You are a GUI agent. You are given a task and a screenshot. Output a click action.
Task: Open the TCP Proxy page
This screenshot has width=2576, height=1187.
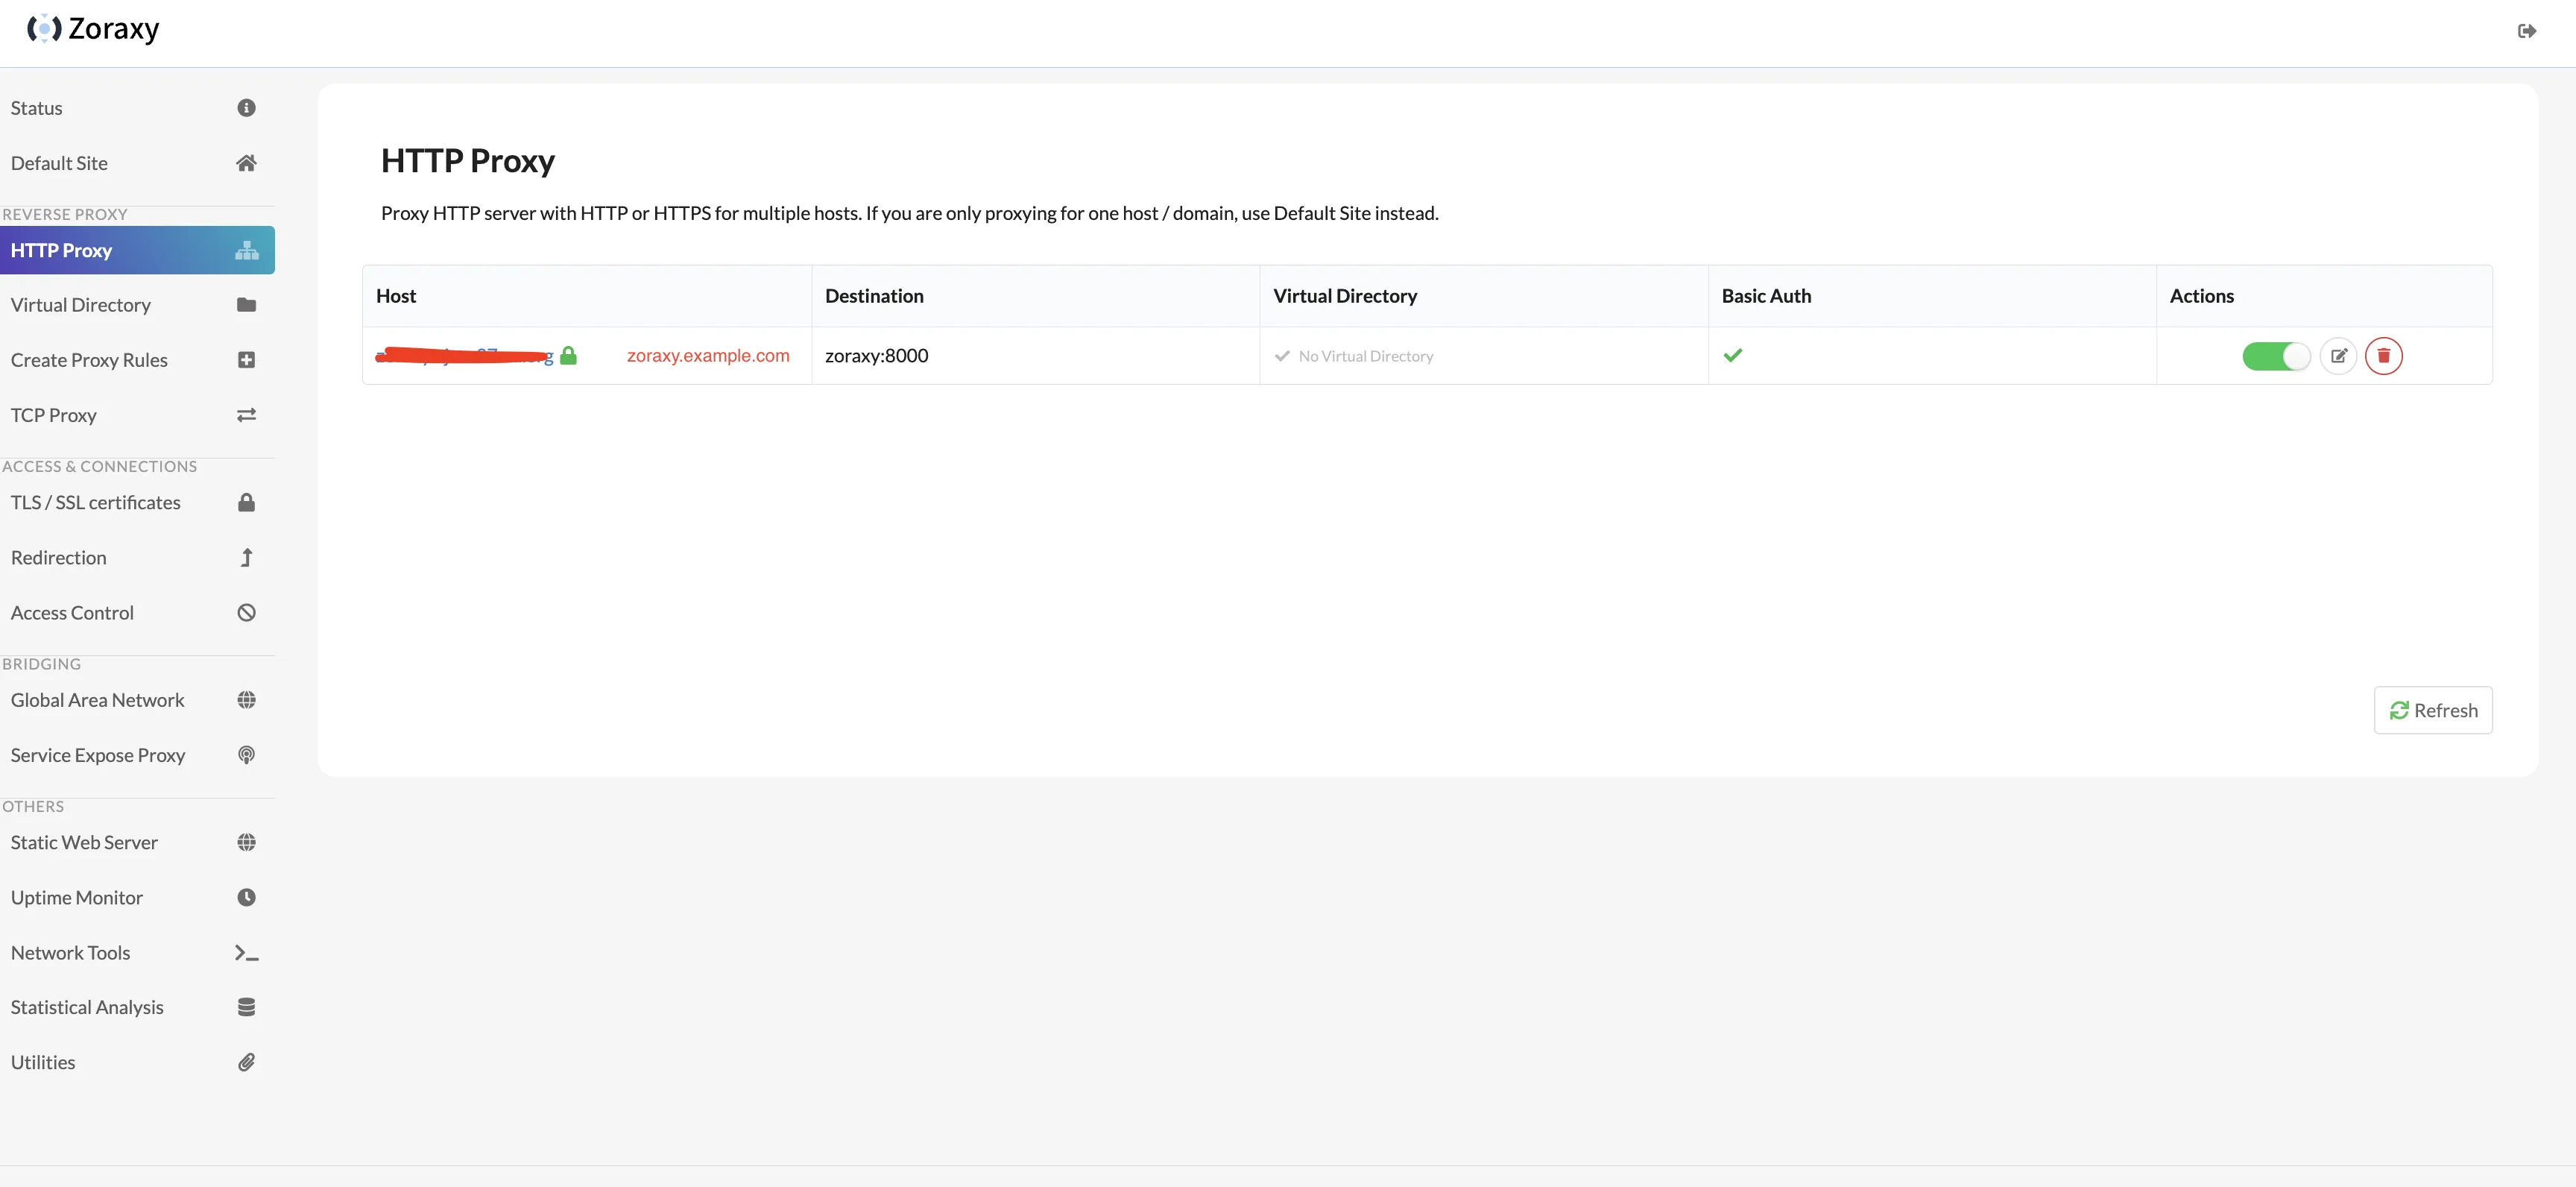137,415
